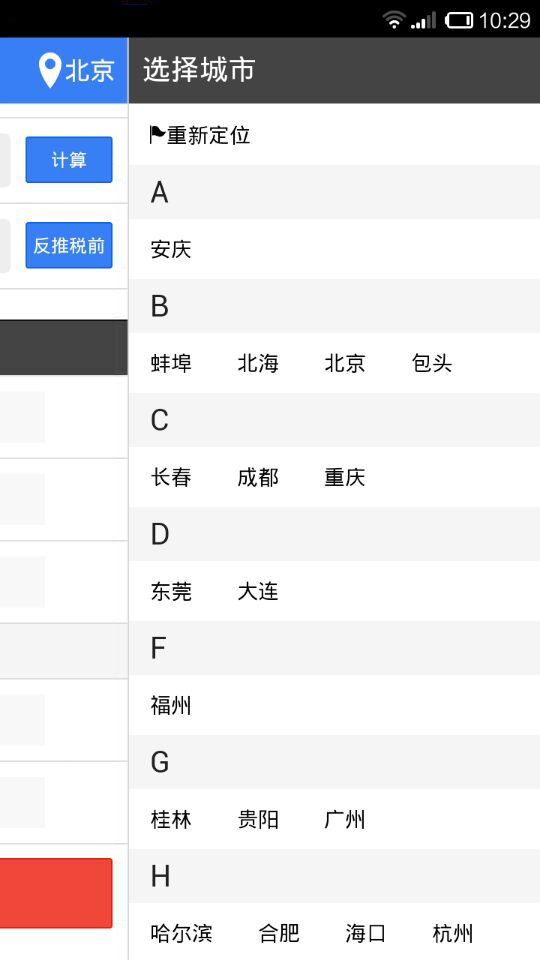Choose 北海 from city list

point(258,364)
